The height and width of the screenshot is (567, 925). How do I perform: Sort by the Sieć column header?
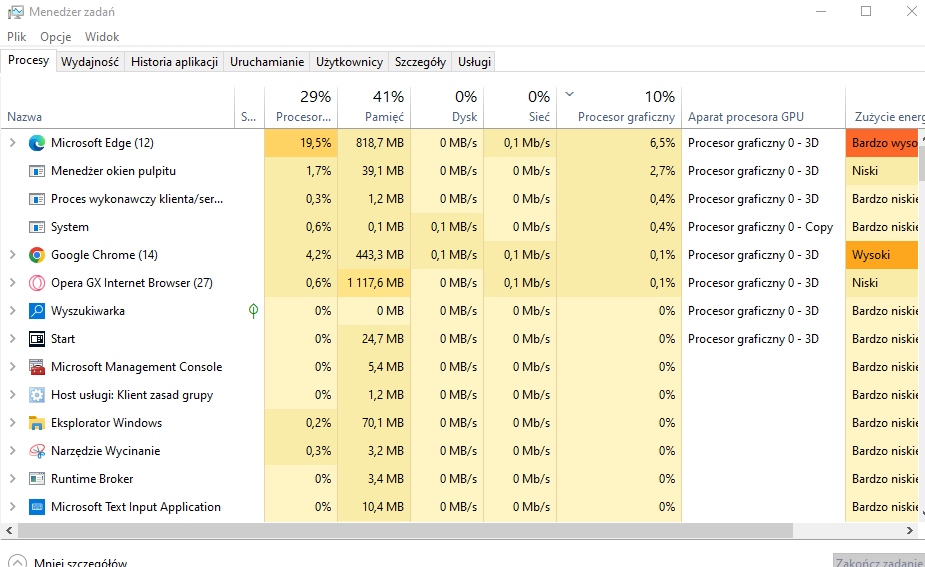point(520,107)
